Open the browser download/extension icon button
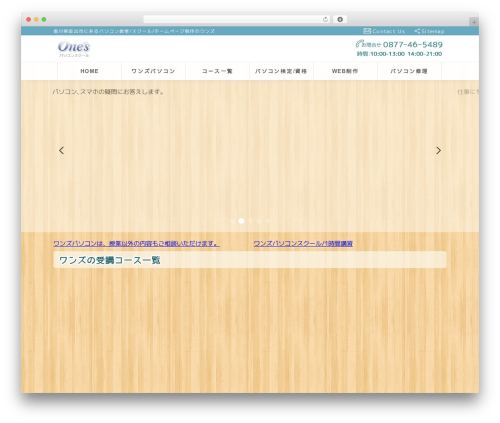 click(x=340, y=20)
